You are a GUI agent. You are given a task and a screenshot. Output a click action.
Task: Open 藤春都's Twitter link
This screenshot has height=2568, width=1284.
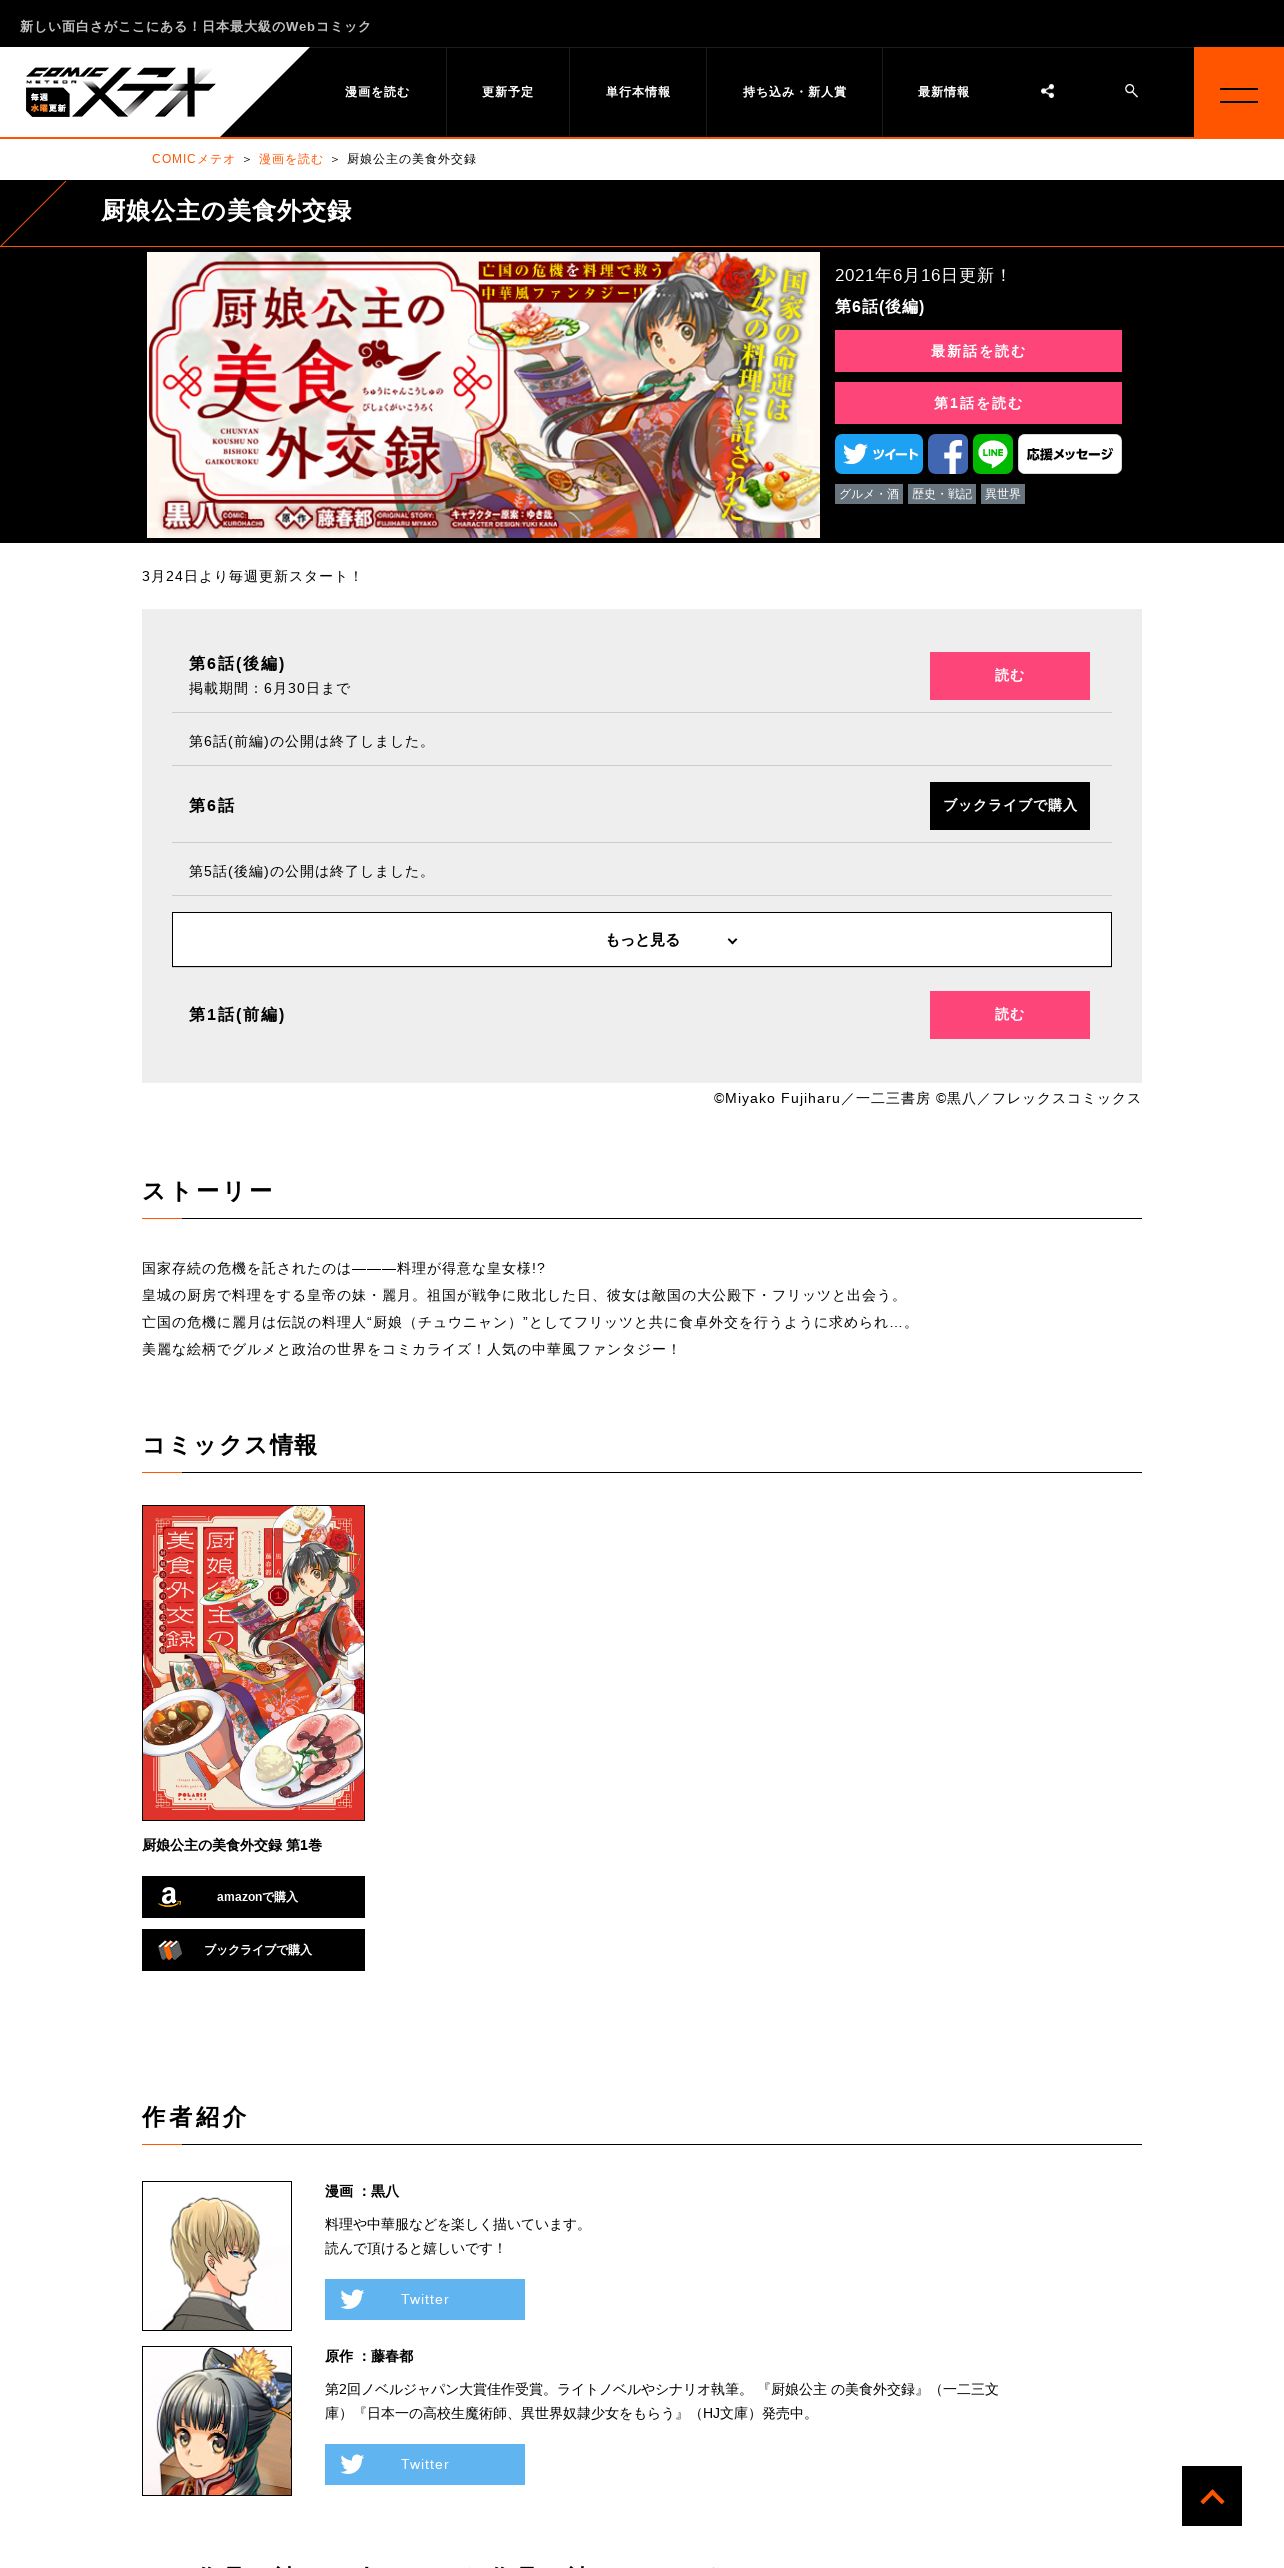[425, 2464]
